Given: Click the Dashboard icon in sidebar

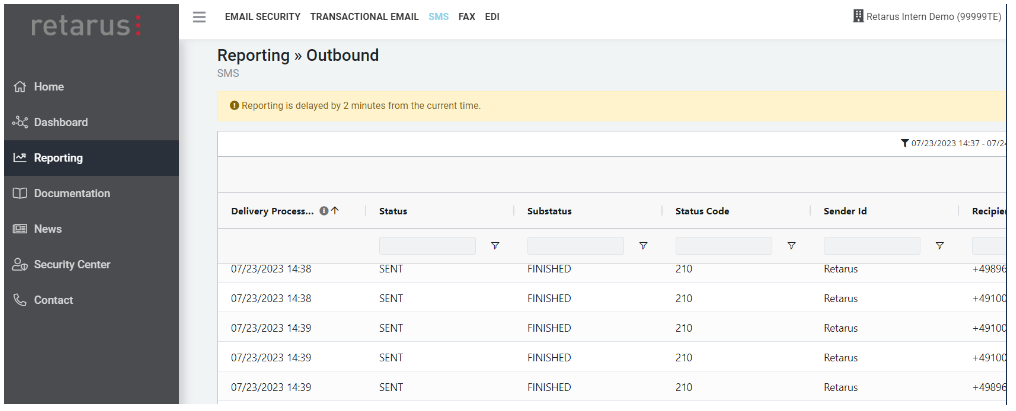Looking at the screenshot, I should [x=20, y=122].
